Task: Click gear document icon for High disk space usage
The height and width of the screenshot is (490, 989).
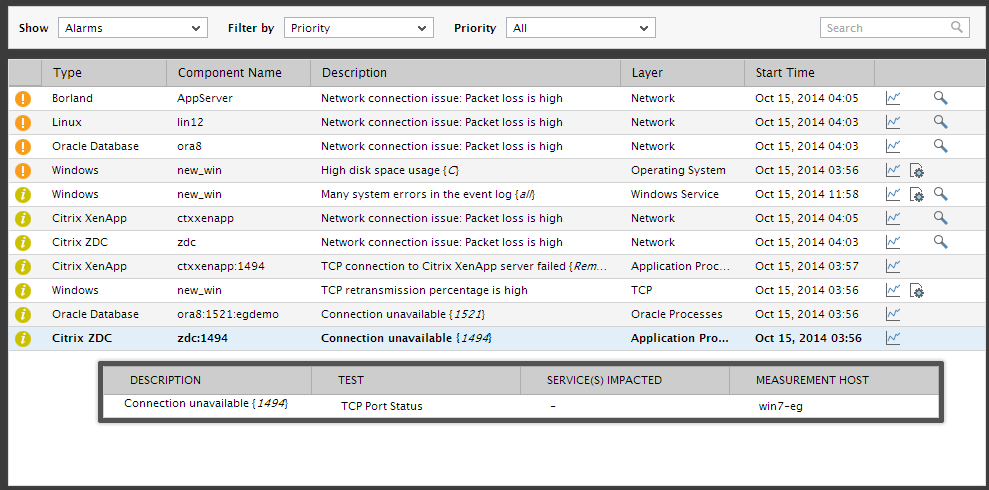Action: pos(916,171)
